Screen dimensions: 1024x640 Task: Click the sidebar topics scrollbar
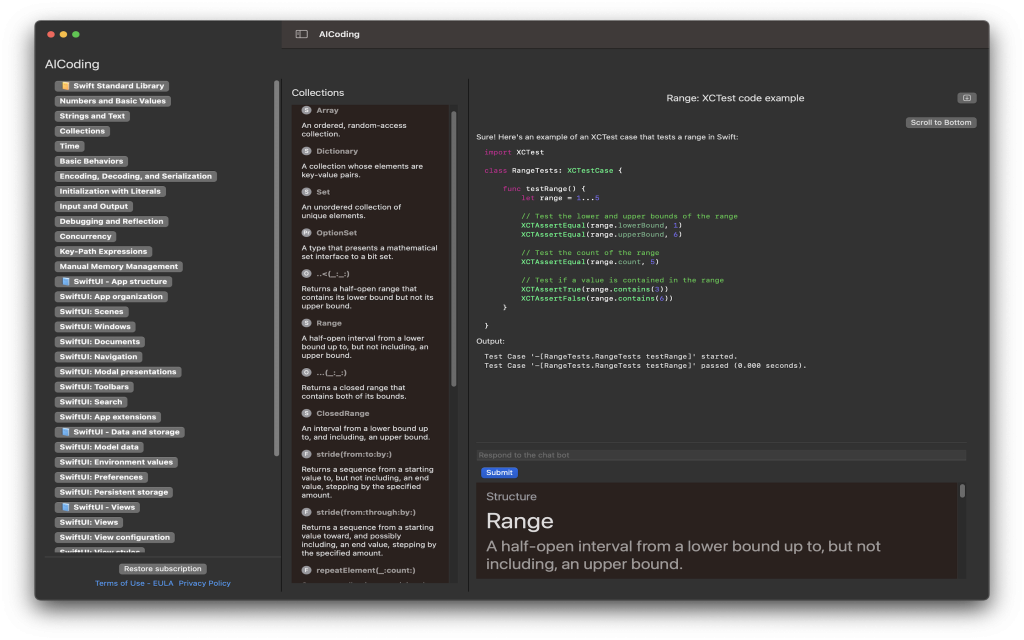pos(276,268)
